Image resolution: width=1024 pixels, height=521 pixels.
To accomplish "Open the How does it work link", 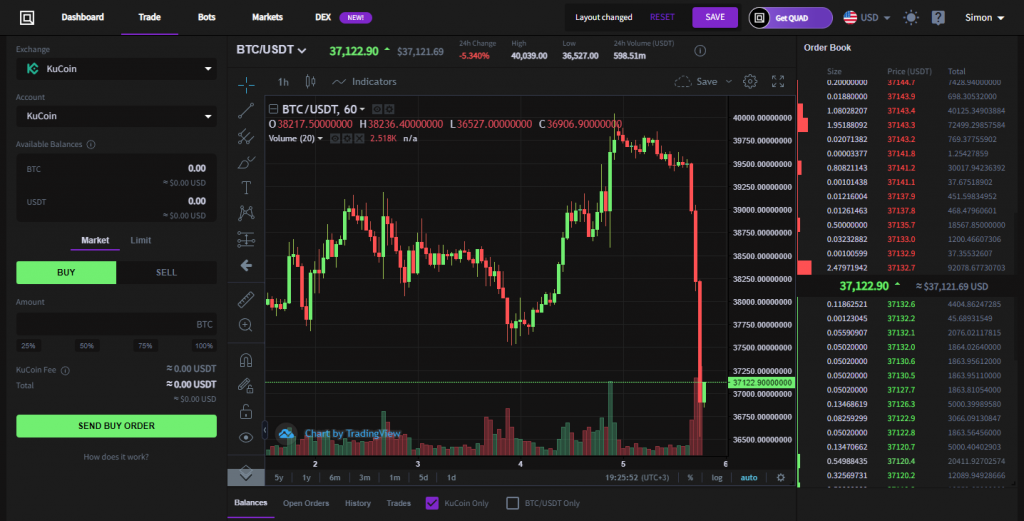I will [x=116, y=457].
